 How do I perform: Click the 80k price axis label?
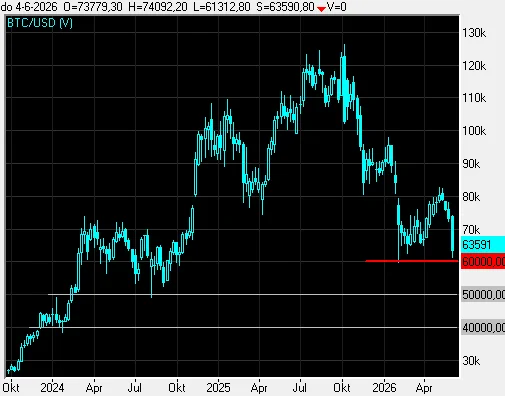point(471,197)
